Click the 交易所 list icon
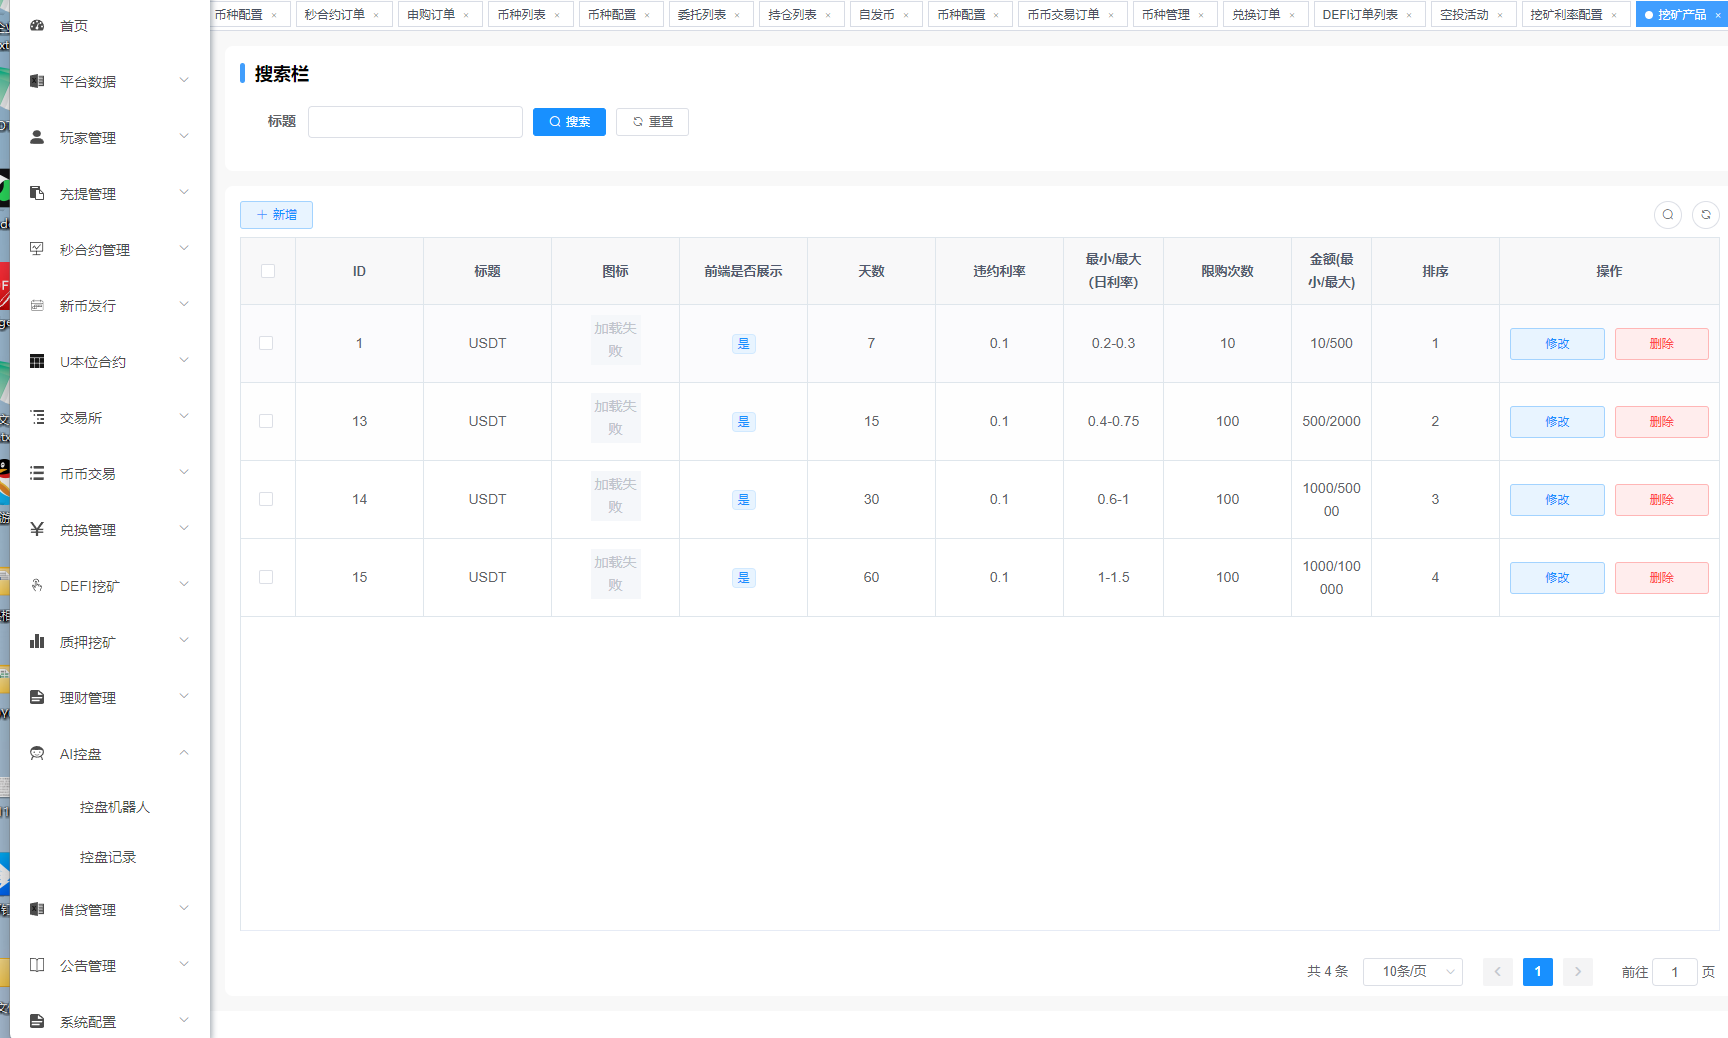The image size is (1728, 1038). 37,417
